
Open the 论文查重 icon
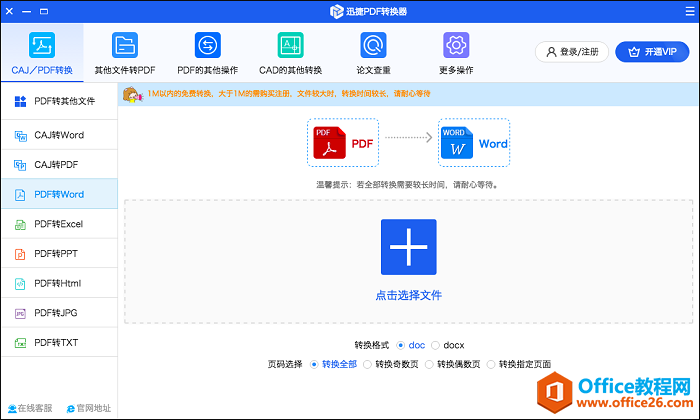point(373,46)
